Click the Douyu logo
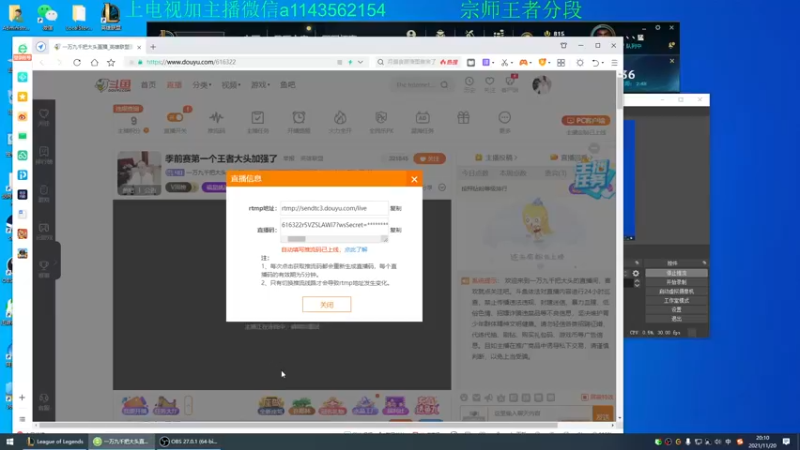Image resolution: width=800 pixels, height=450 pixels. pos(113,85)
